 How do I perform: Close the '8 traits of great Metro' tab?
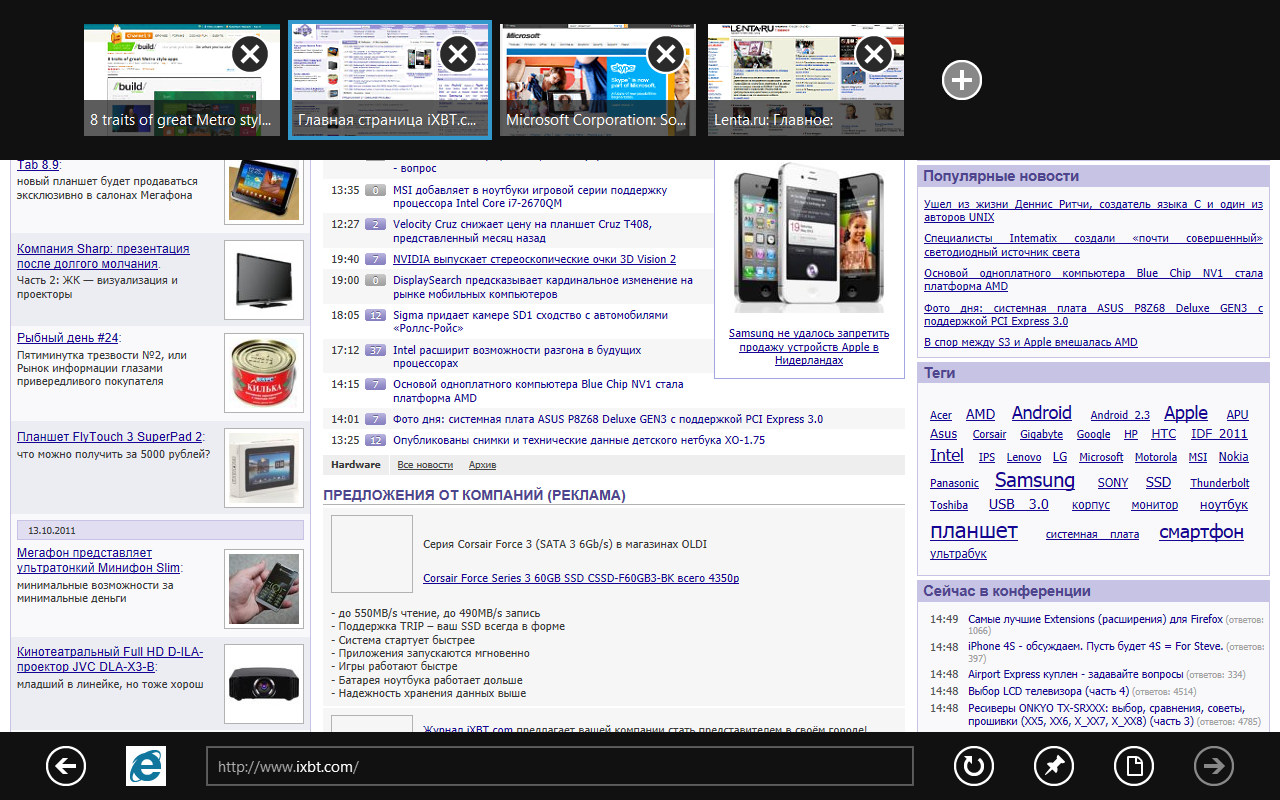250,54
